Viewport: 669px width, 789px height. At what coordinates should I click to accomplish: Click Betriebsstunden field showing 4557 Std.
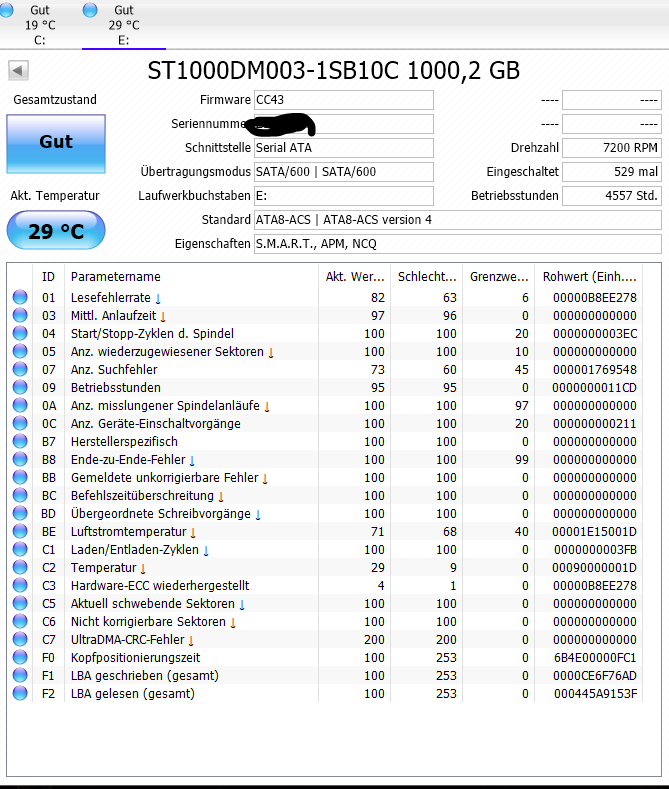point(612,196)
